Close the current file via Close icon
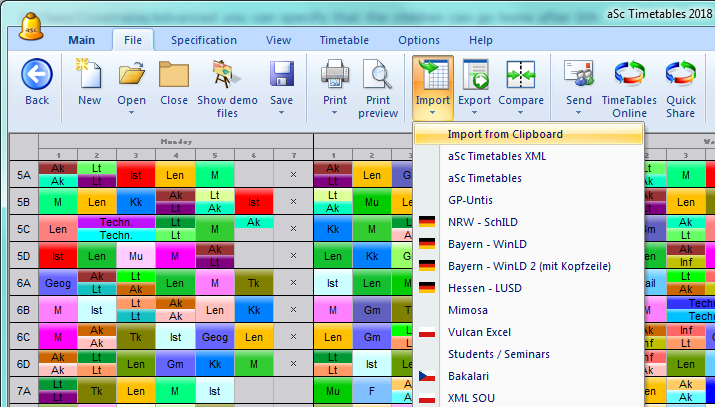This screenshot has width=715, height=407. click(174, 74)
